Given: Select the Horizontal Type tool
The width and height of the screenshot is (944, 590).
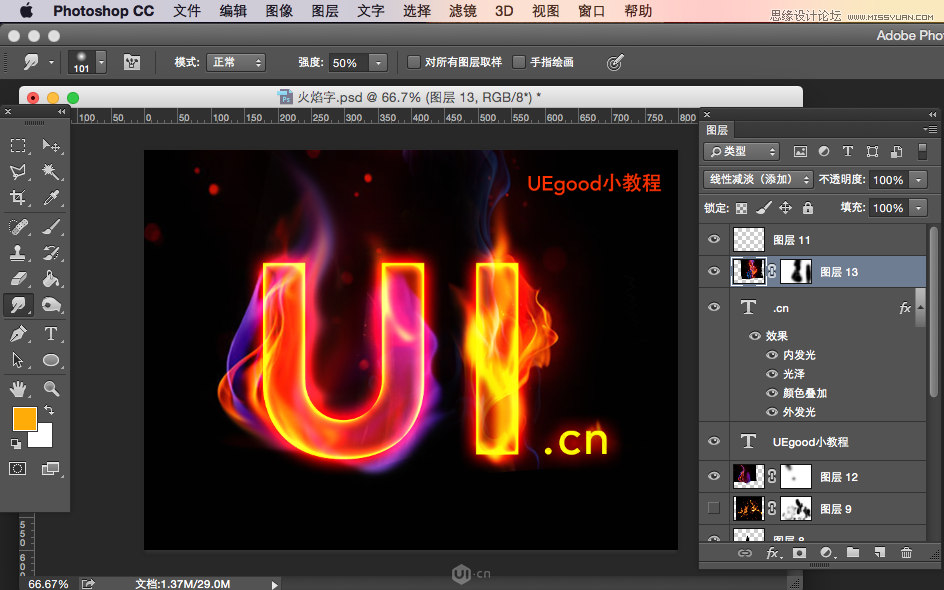Looking at the screenshot, I should (51, 334).
